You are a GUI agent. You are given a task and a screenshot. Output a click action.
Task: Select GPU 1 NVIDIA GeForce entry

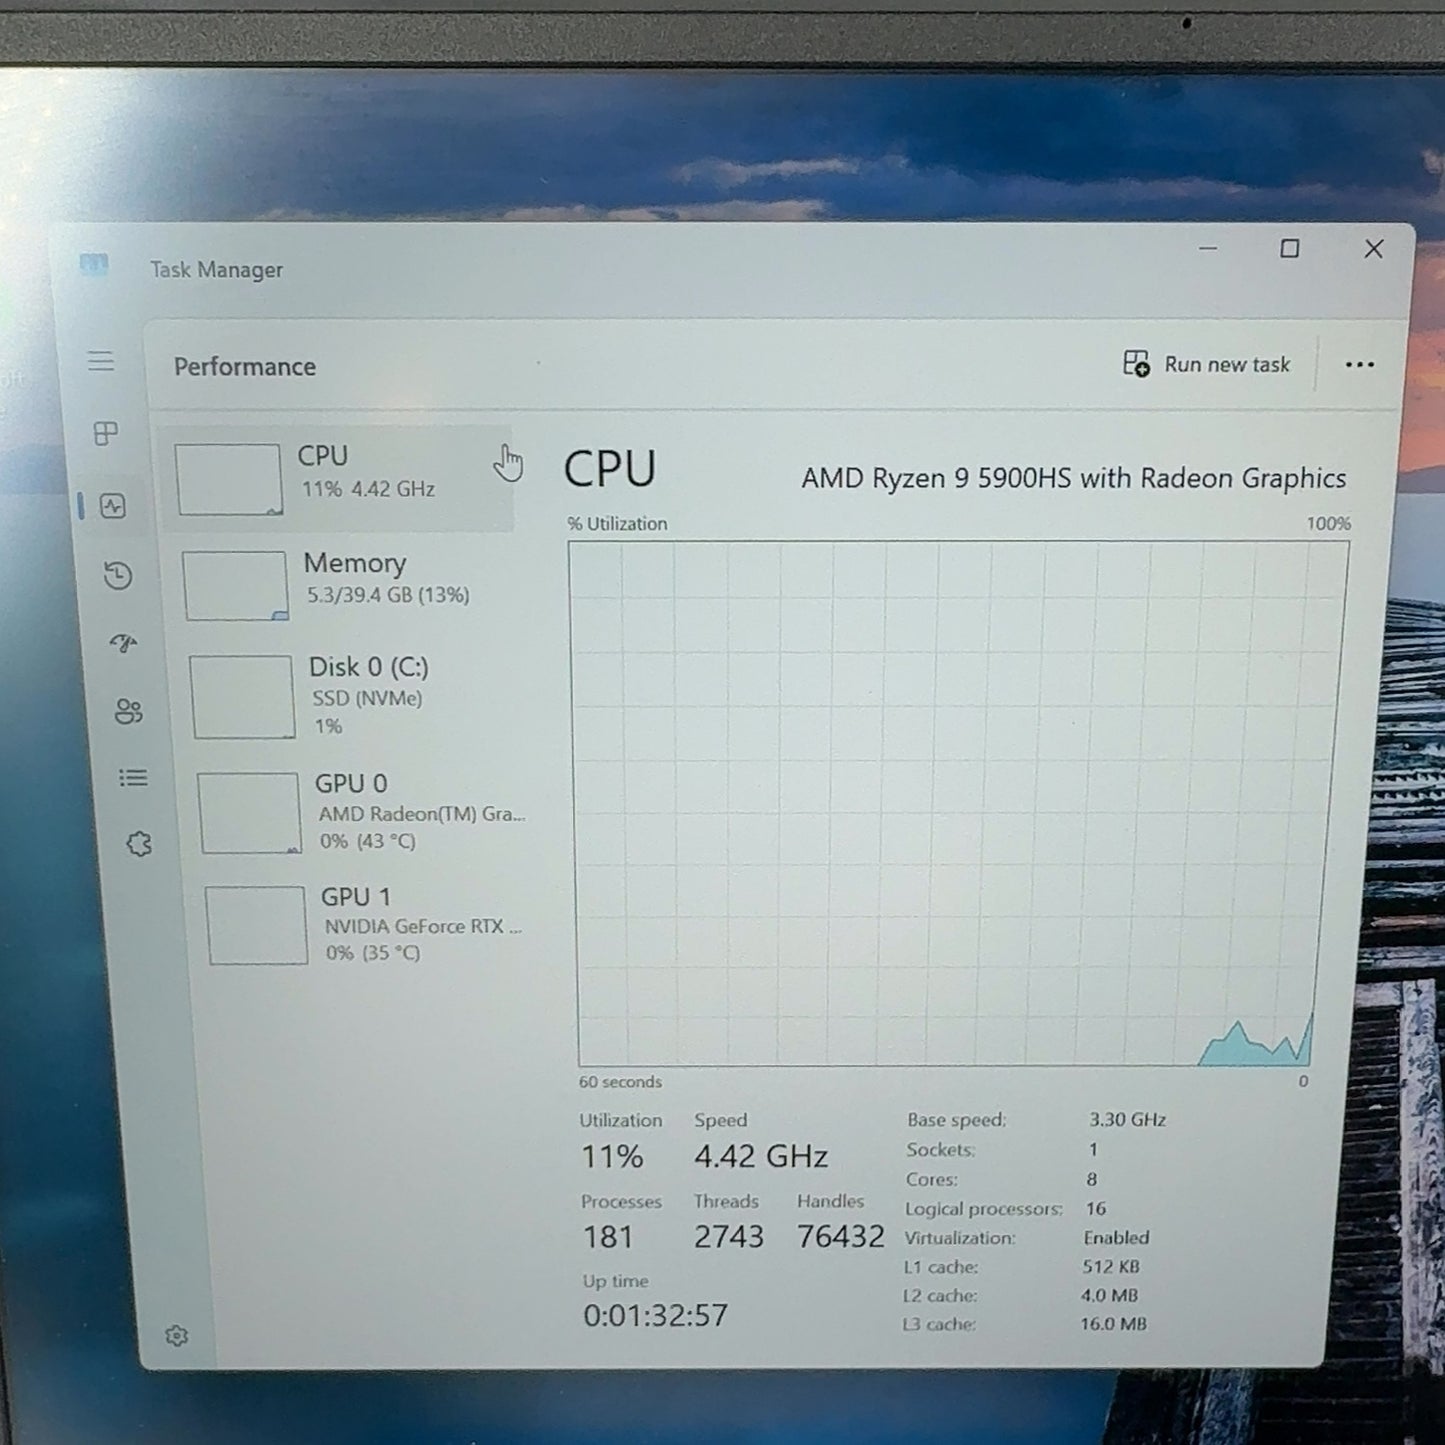click(x=366, y=925)
